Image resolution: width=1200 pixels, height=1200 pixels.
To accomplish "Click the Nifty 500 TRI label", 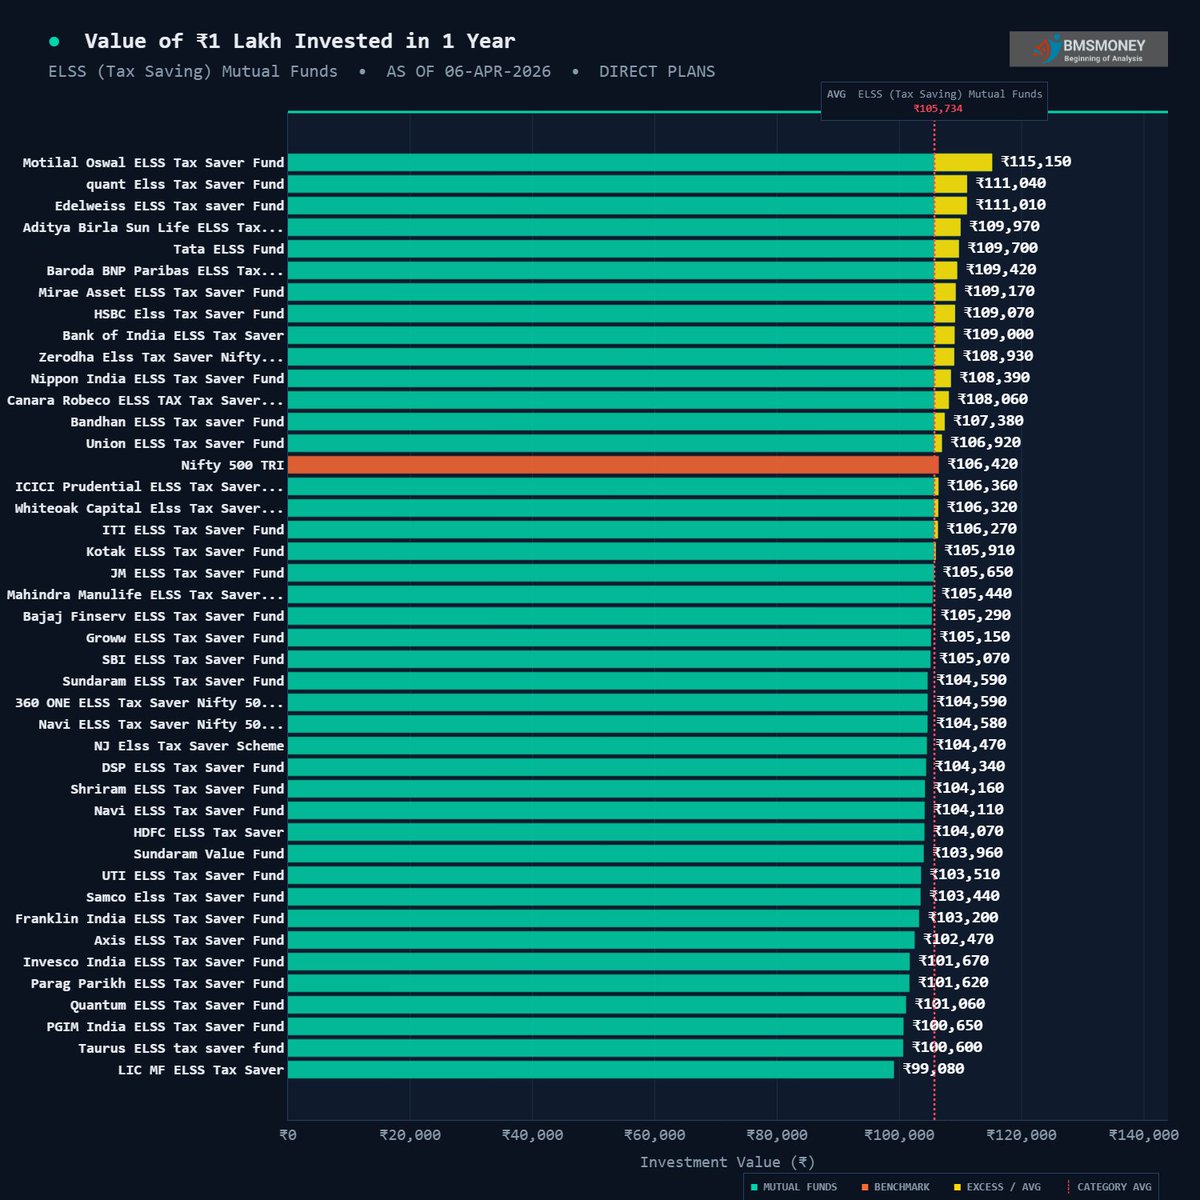I will coord(232,465).
